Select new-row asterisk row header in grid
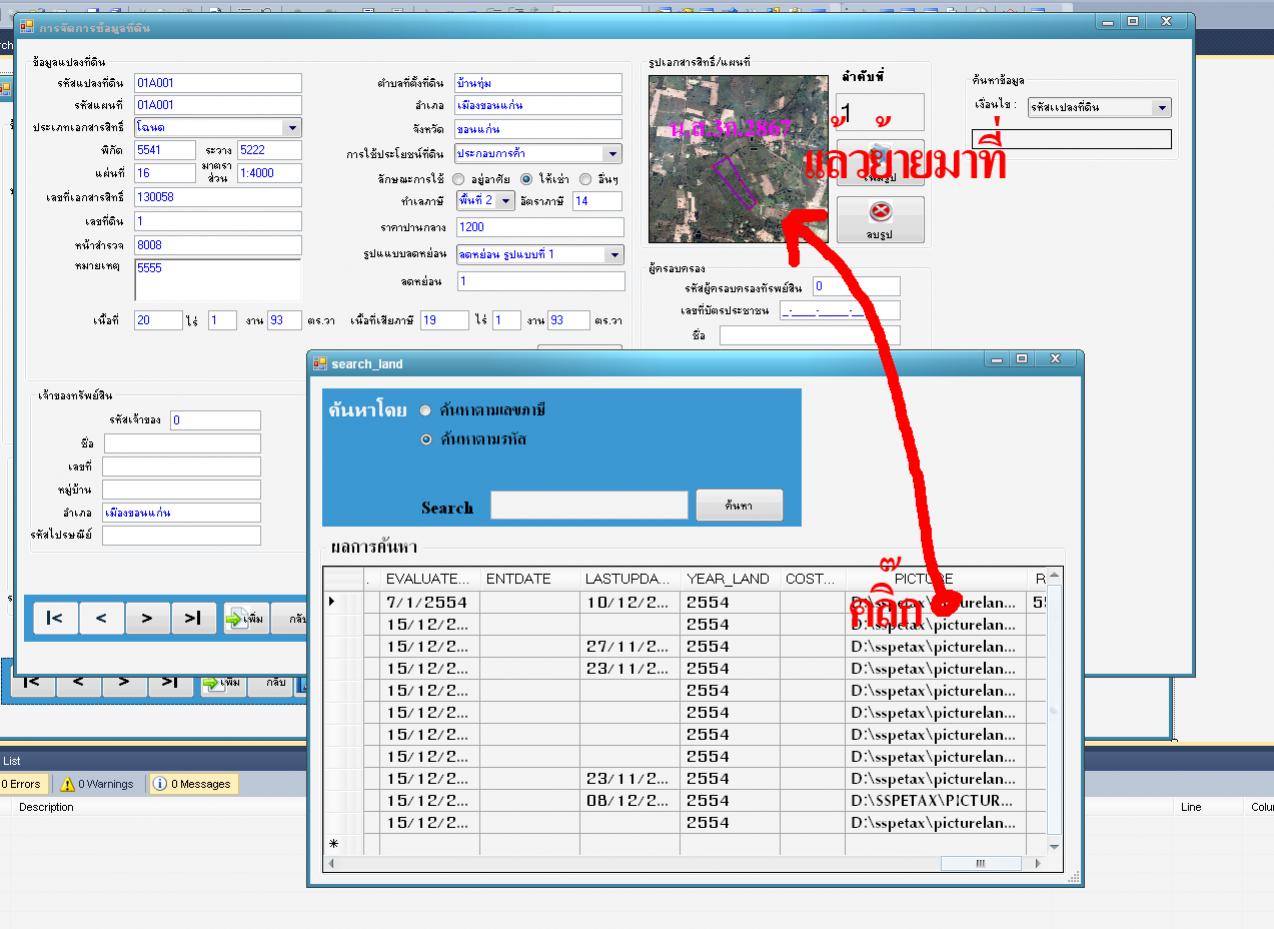The image size is (1274, 929). (x=341, y=845)
